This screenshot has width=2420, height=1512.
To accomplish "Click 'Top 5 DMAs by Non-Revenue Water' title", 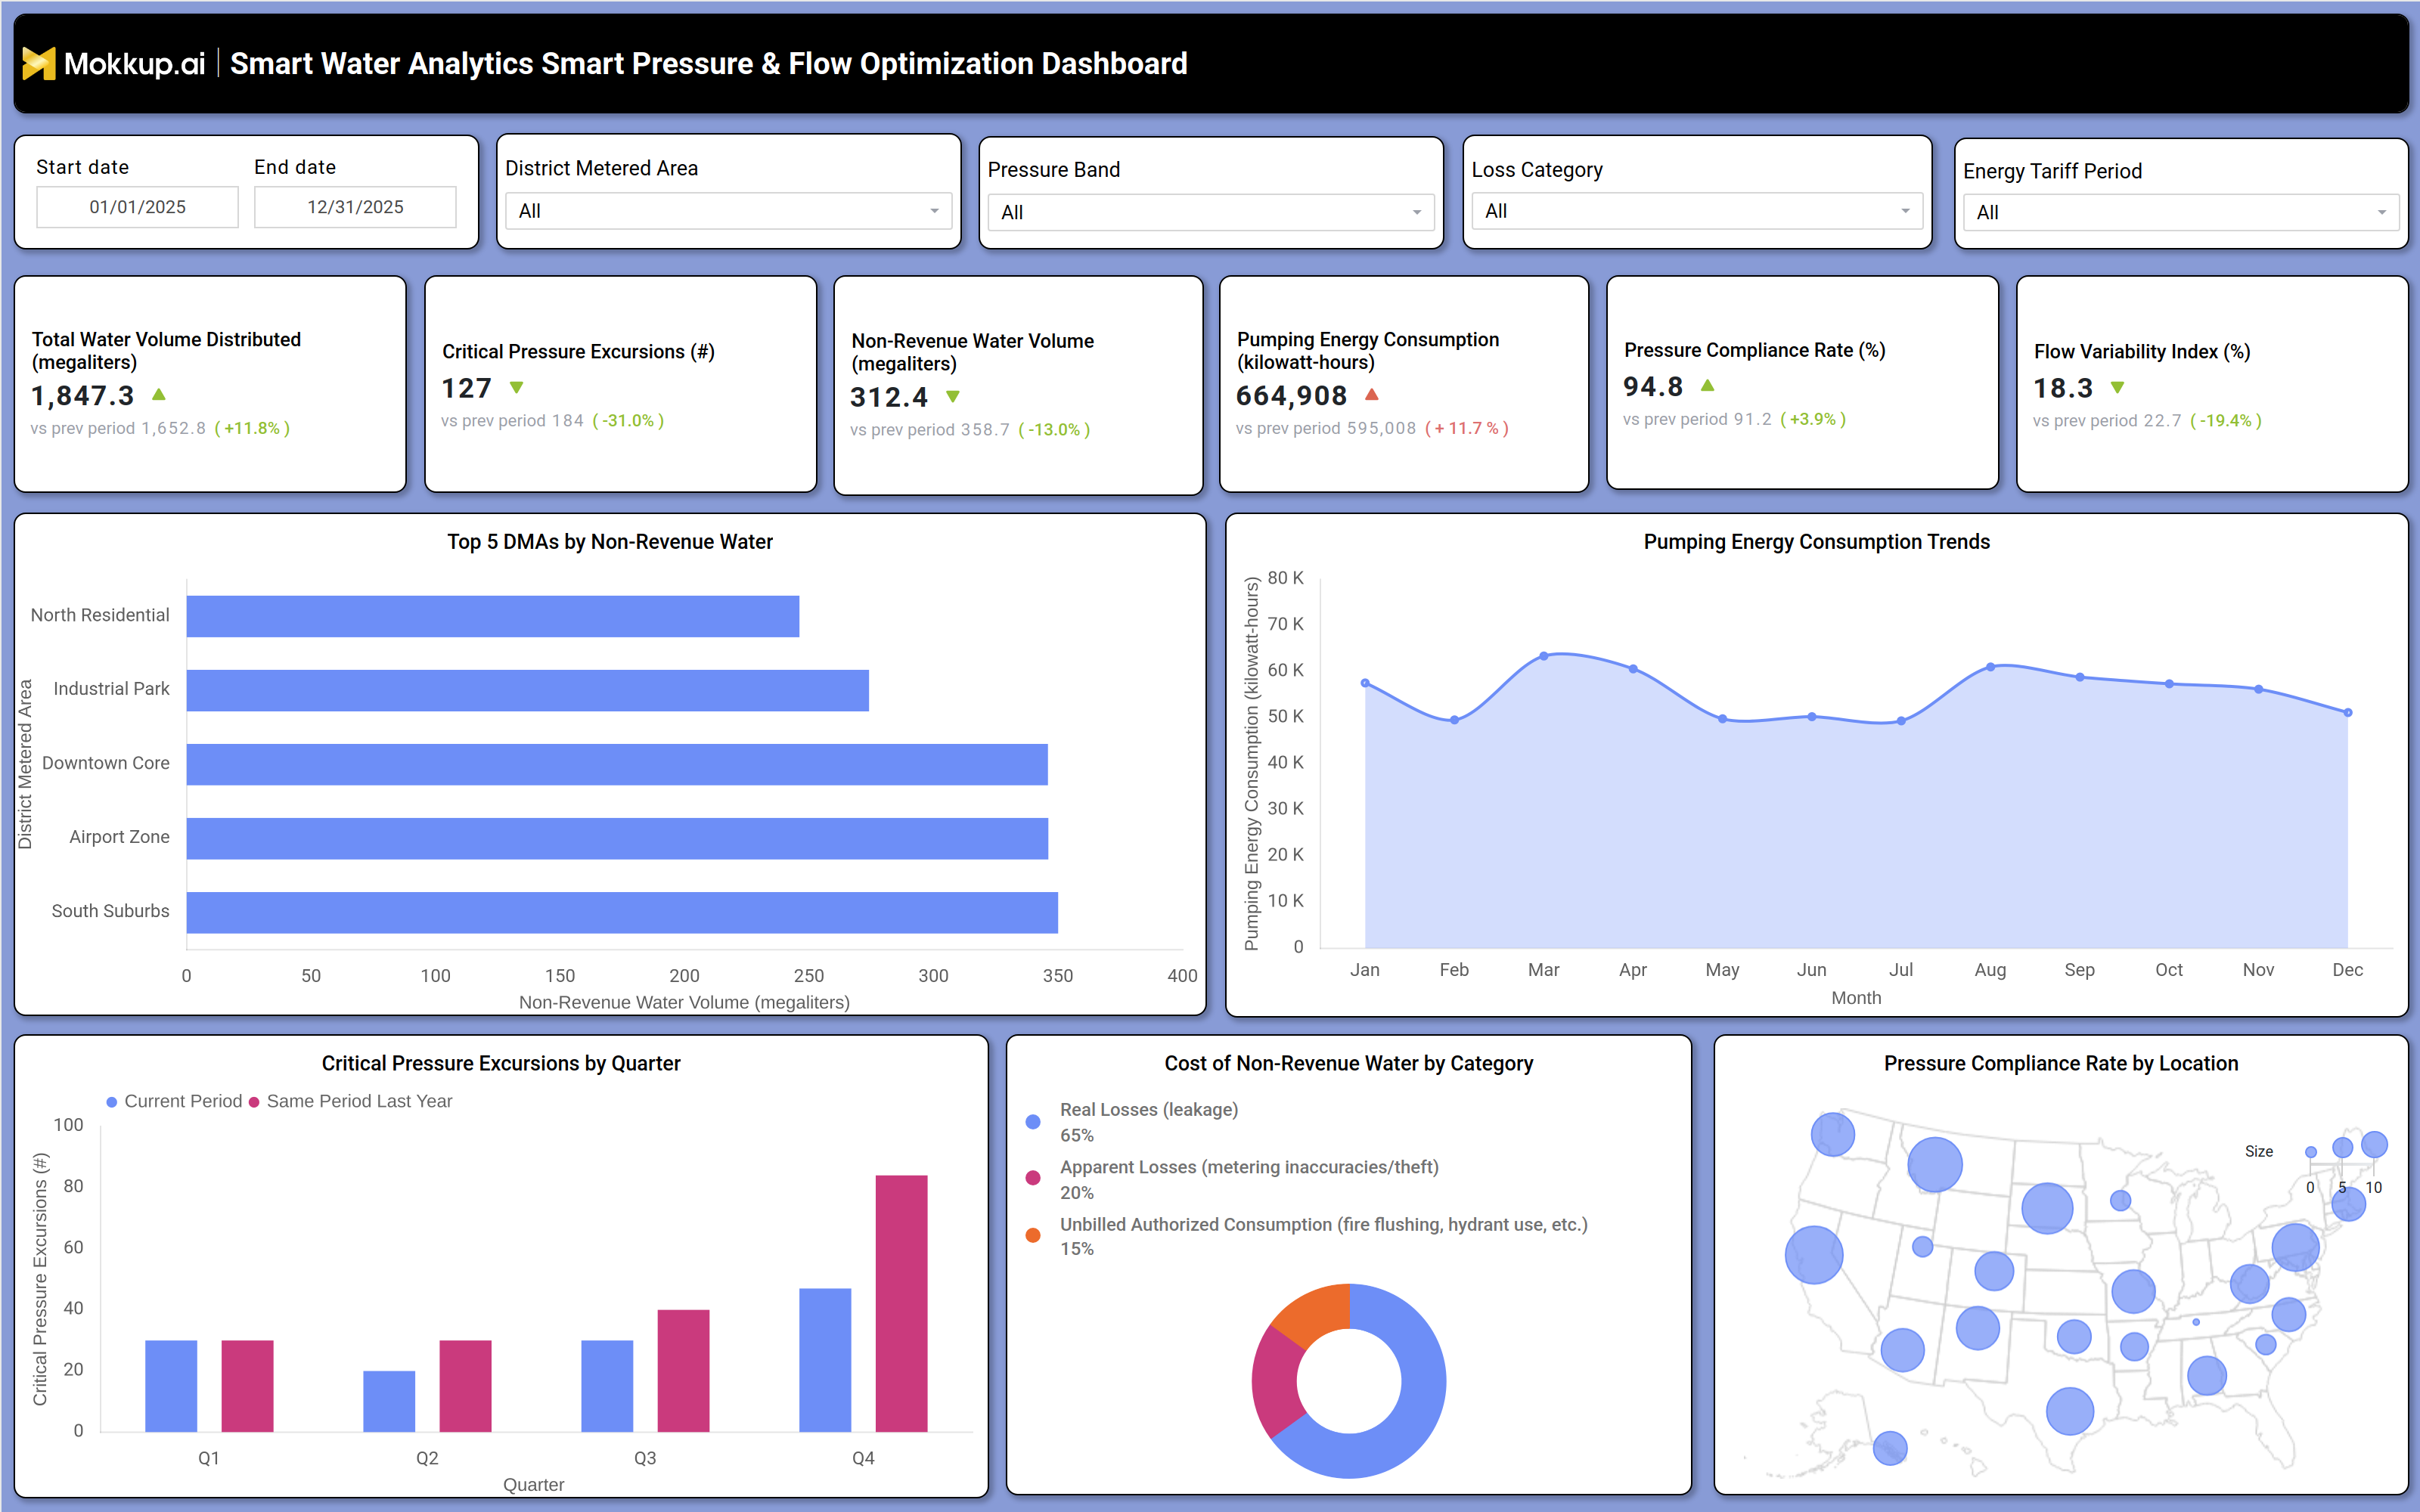I will [x=610, y=542].
